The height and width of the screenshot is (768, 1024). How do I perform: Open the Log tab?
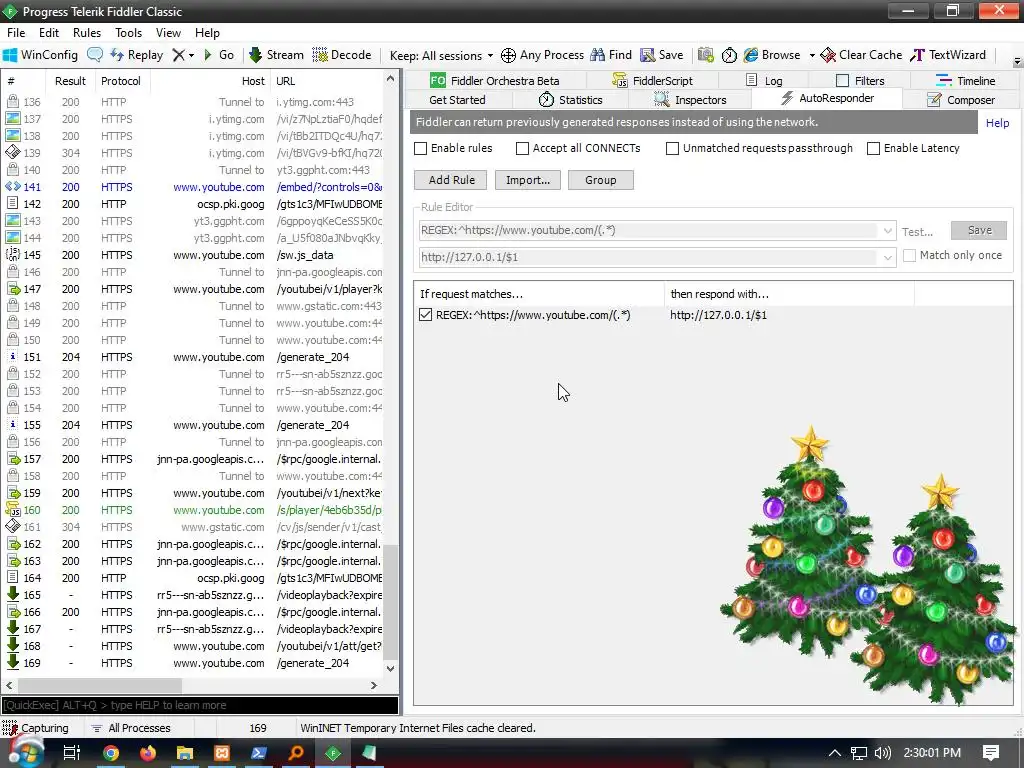[764, 80]
